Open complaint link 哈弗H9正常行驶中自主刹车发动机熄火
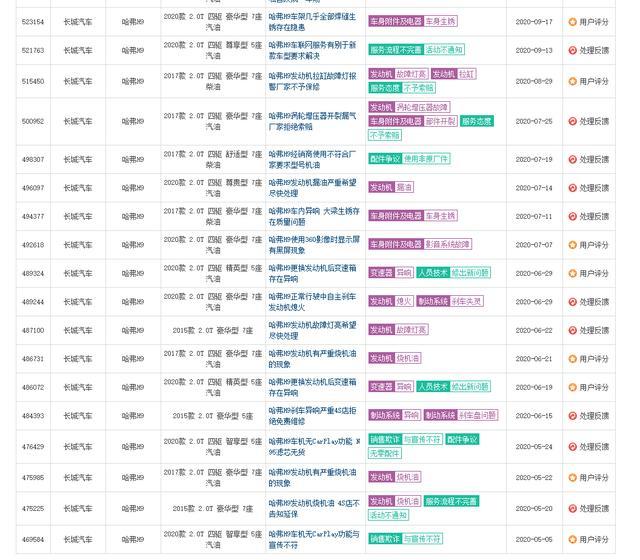This screenshot has width=640, height=560. point(312,302)
